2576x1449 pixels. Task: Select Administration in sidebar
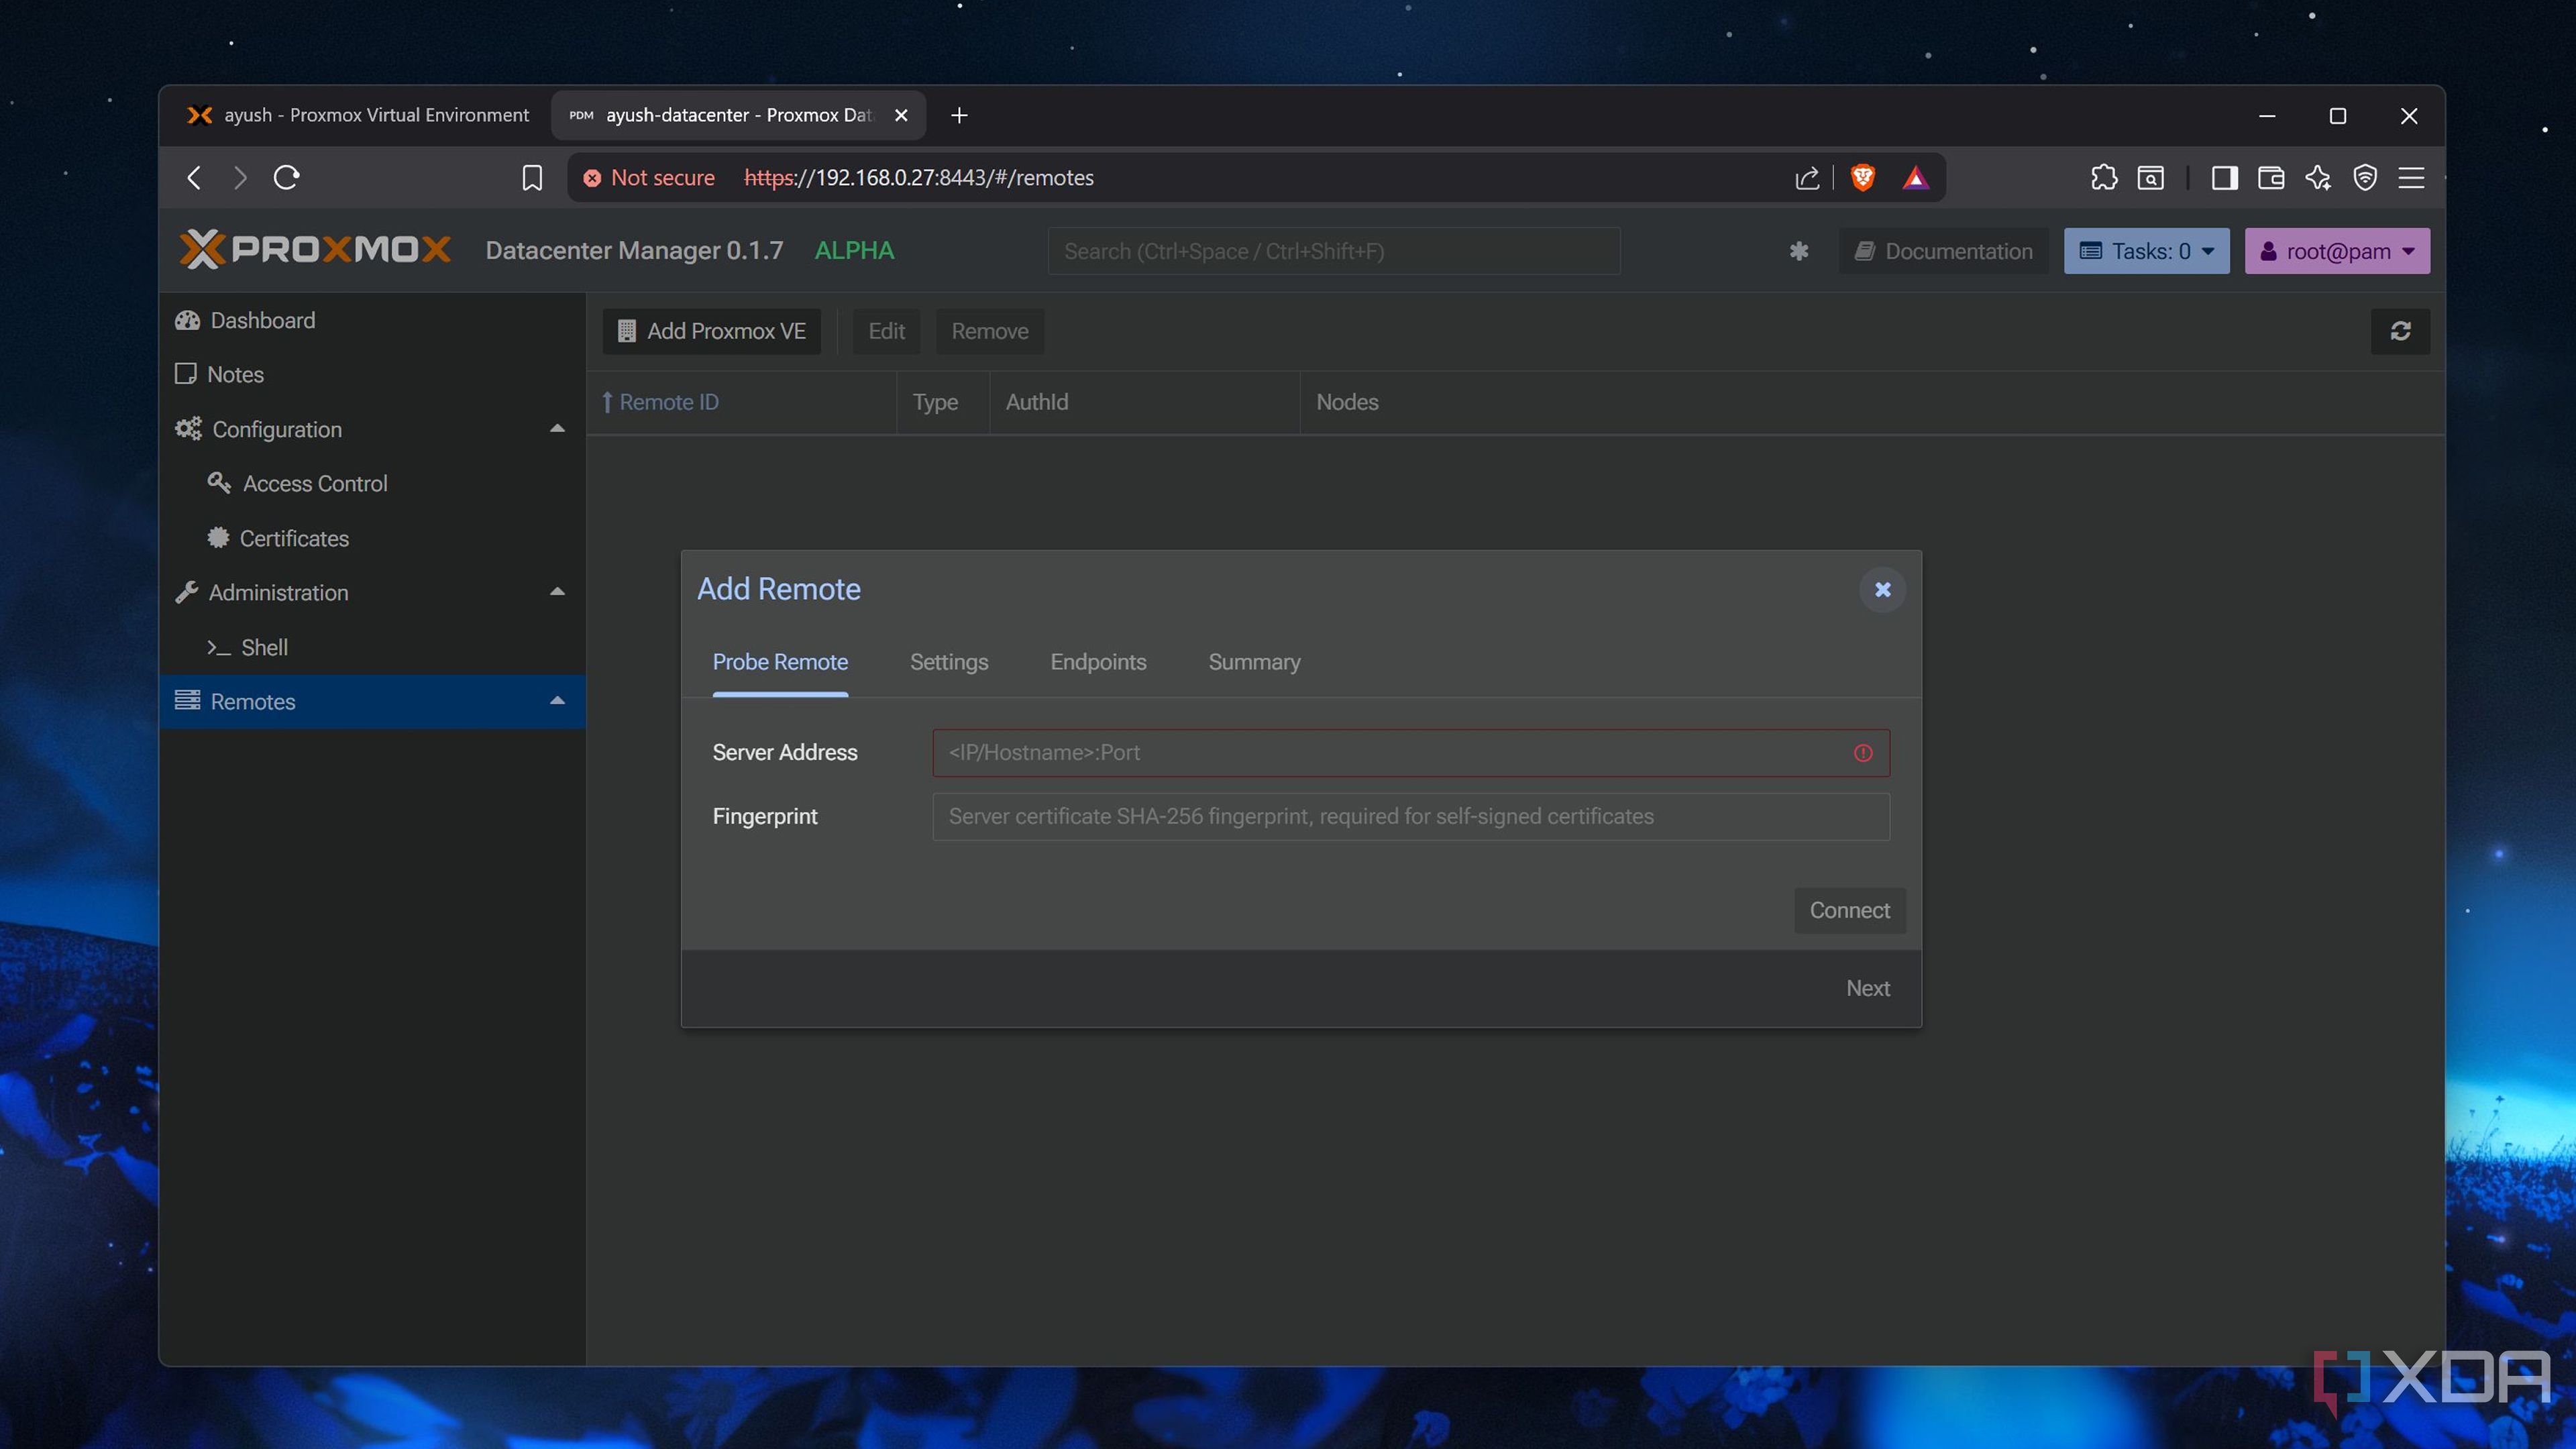click(372, 593)
